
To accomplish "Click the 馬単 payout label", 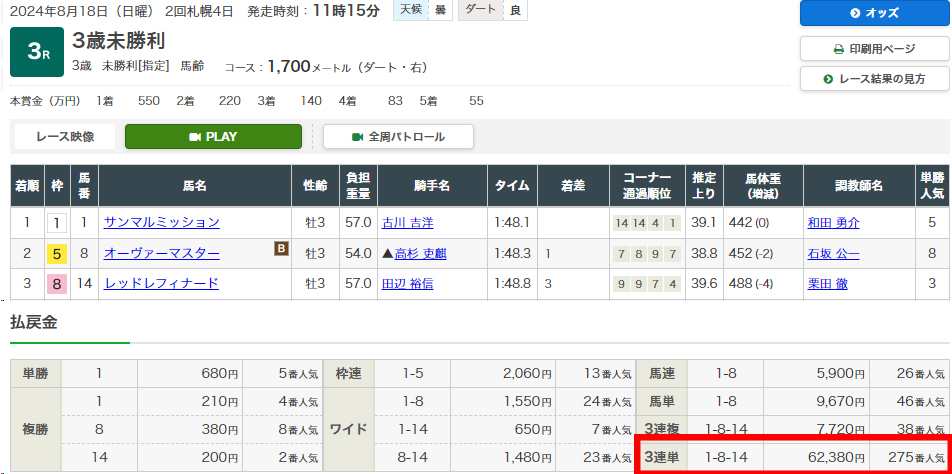I will (x=661, y=402).
